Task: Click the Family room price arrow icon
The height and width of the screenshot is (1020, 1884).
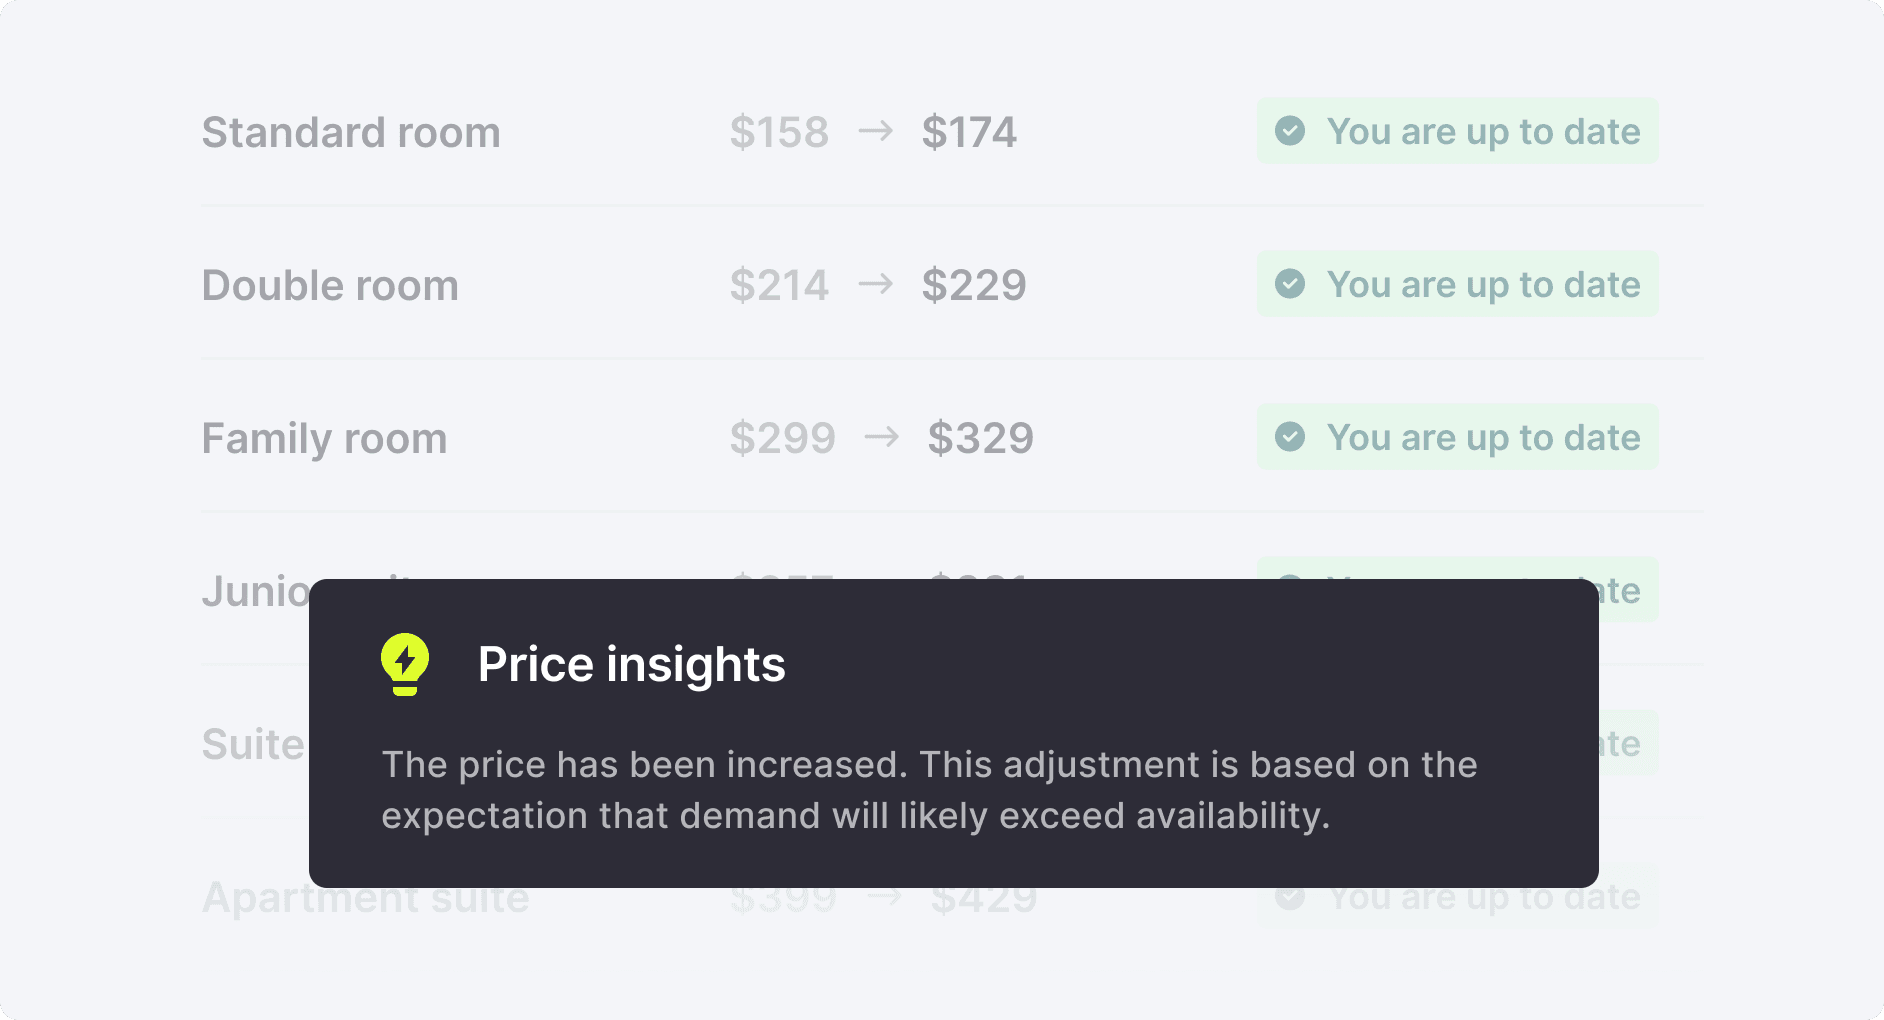Action: (x=881, y=437)
